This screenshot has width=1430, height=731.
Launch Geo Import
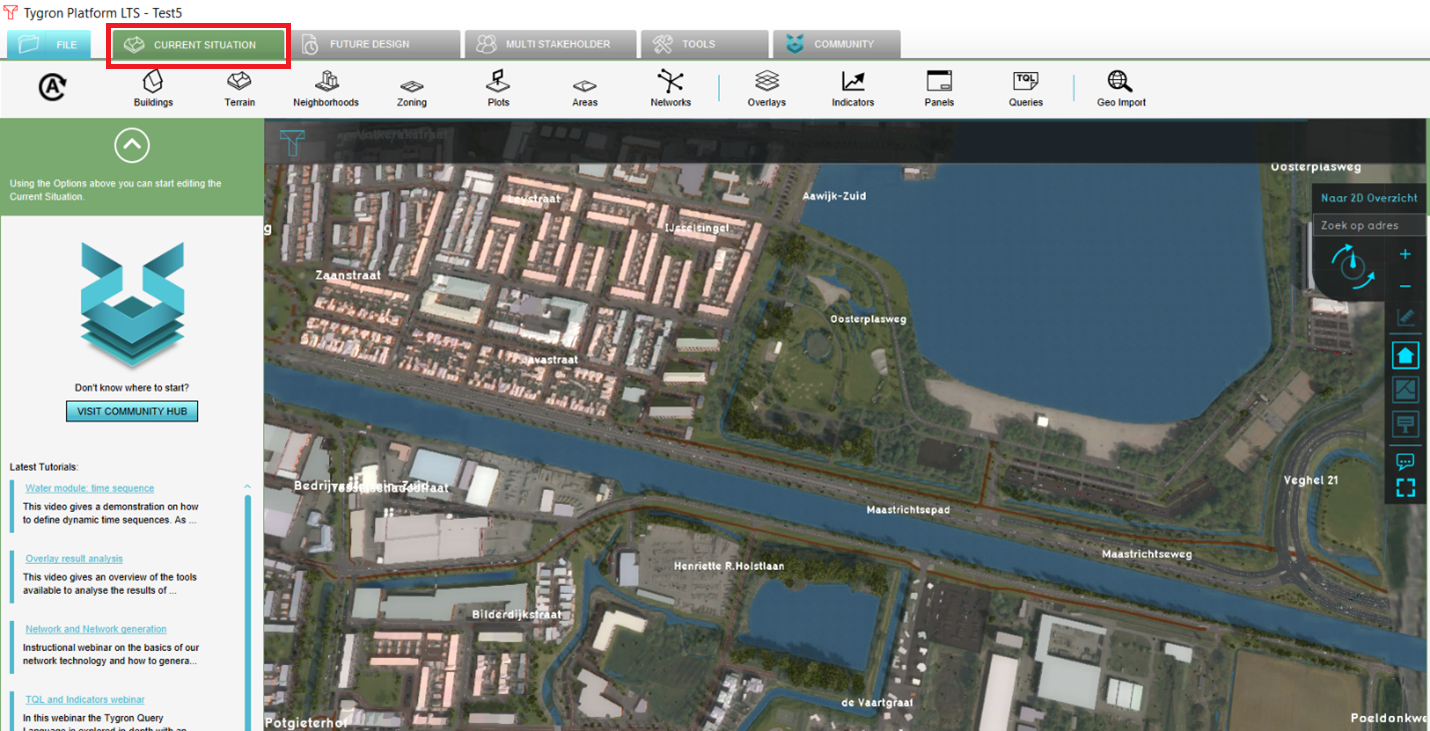tap(1121, 88)
